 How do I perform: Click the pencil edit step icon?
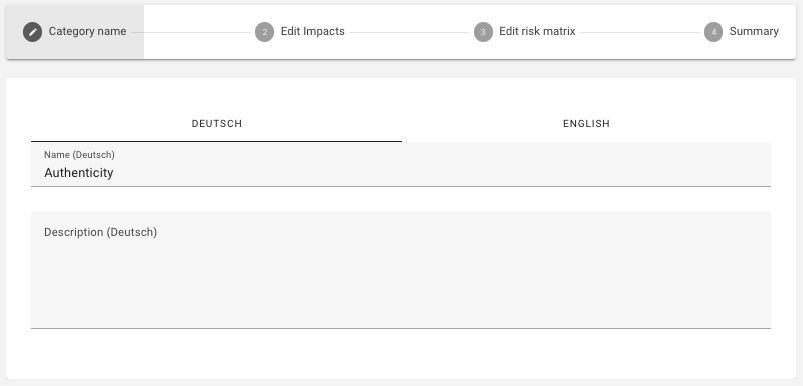point(32,32)
